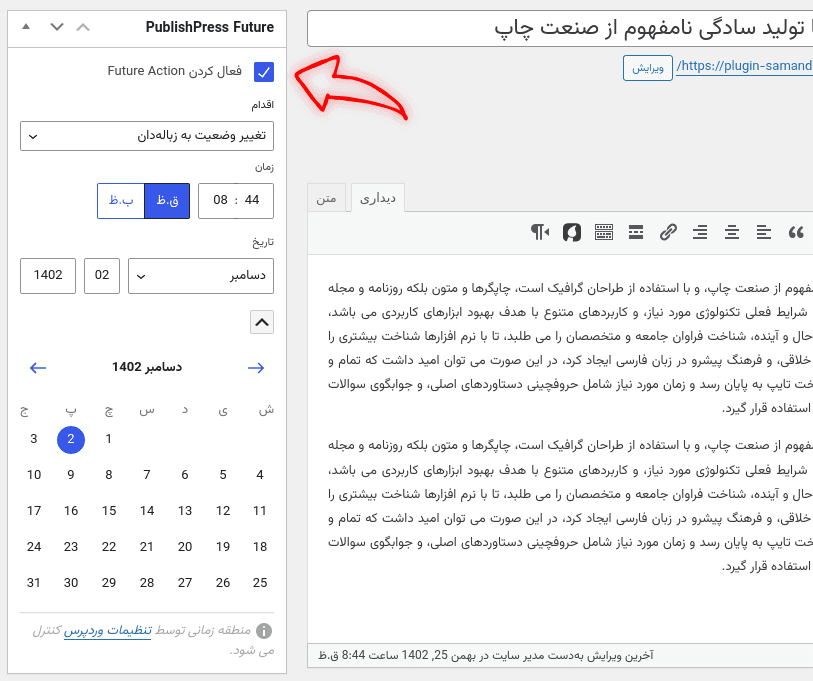
Task: Click the text direction paragraph icon
Action: (540, 232)
